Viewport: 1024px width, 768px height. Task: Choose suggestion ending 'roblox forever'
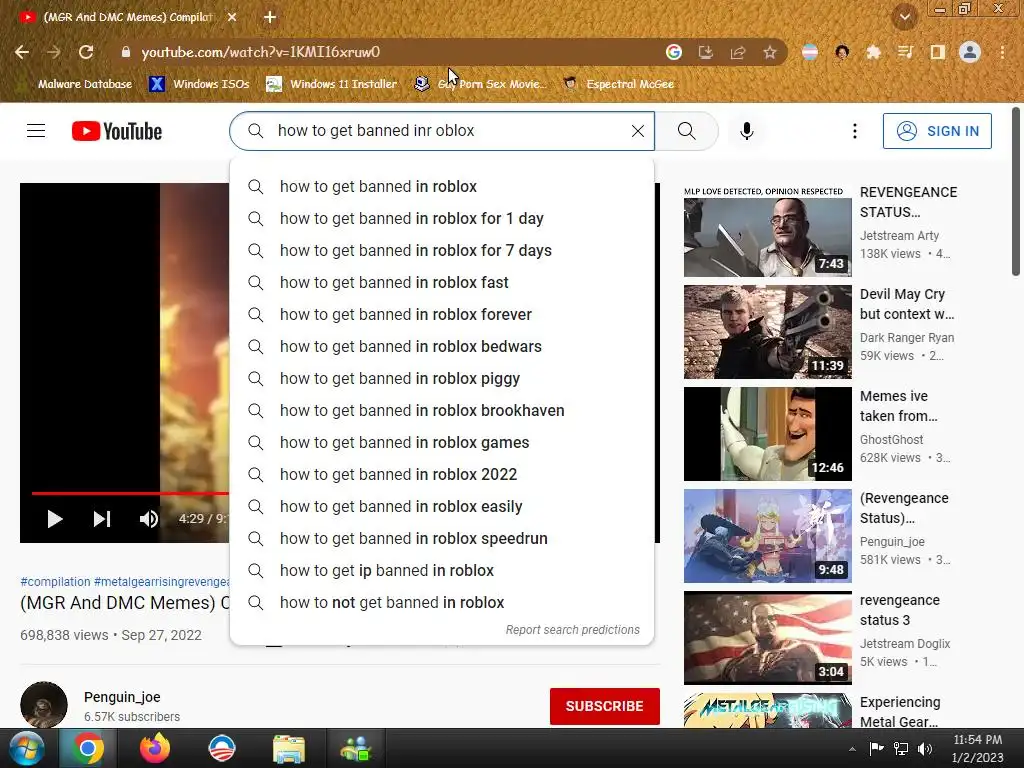pyautogui.click(x=441, y=315)
